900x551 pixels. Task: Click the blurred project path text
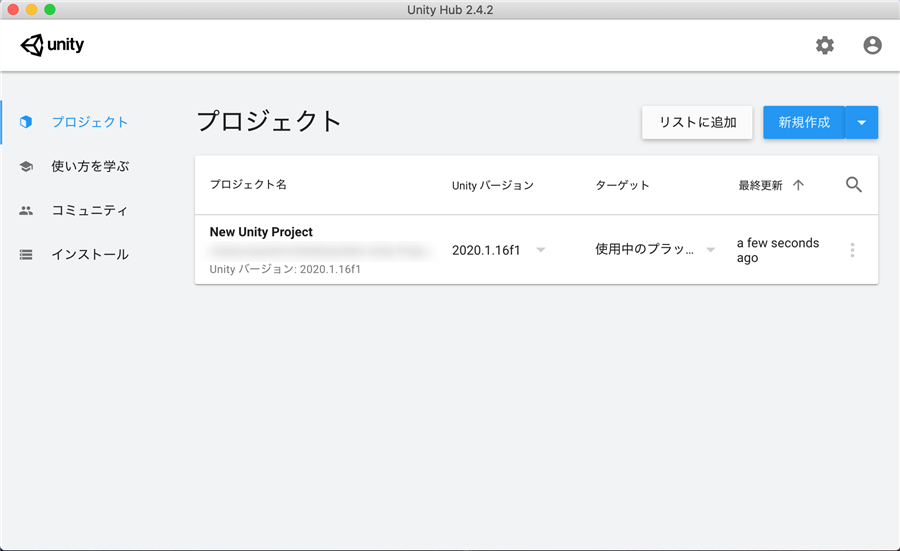319,251
